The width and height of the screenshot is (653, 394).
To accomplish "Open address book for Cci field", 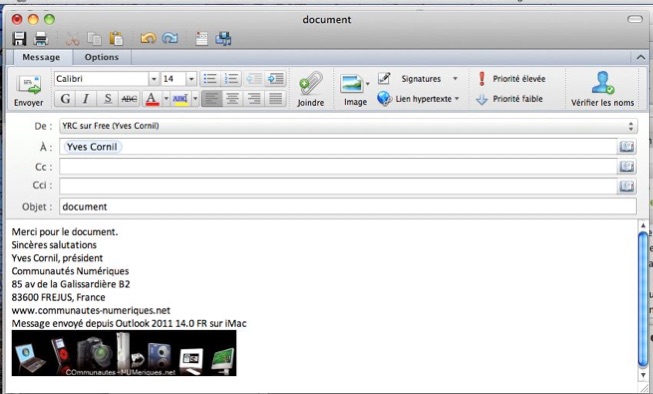I will (626, 186).
